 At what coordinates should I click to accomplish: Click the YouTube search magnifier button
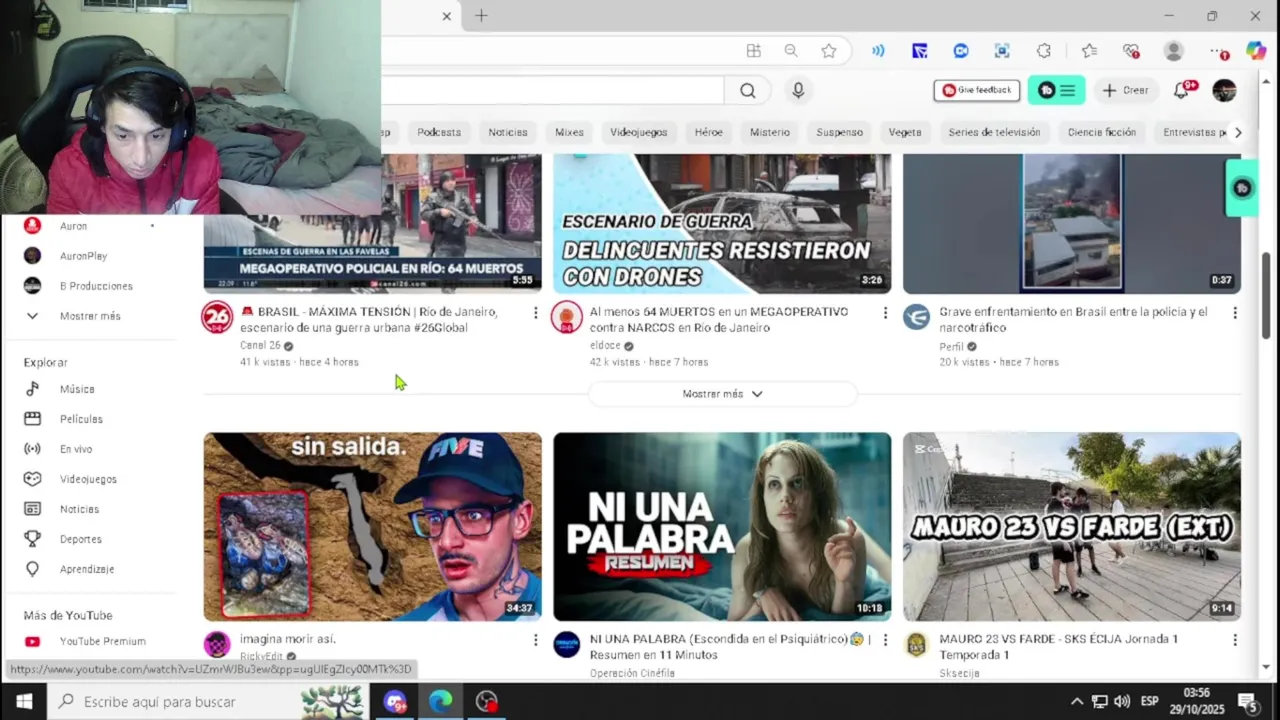point(748,91)
